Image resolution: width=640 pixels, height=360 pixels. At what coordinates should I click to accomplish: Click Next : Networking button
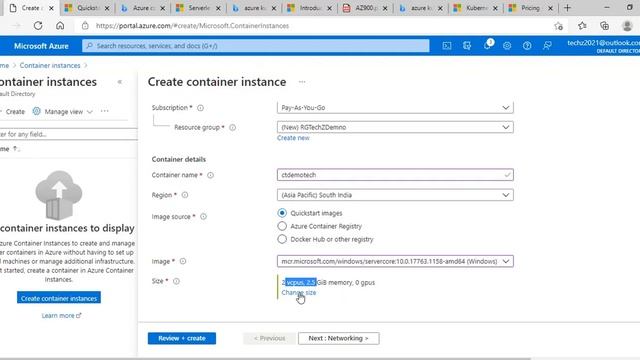(x=338, y=338)
